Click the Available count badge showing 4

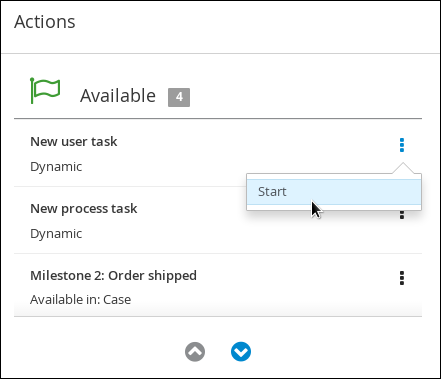click(179, 97)
